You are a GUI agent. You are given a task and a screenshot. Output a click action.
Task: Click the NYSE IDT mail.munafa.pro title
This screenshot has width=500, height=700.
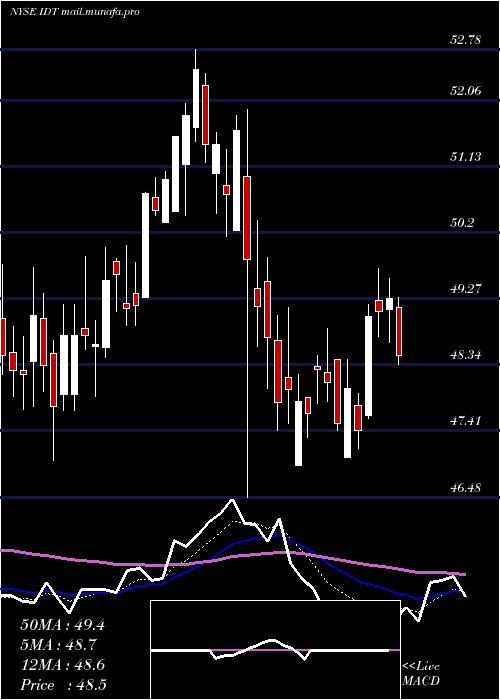pos(75,12)
